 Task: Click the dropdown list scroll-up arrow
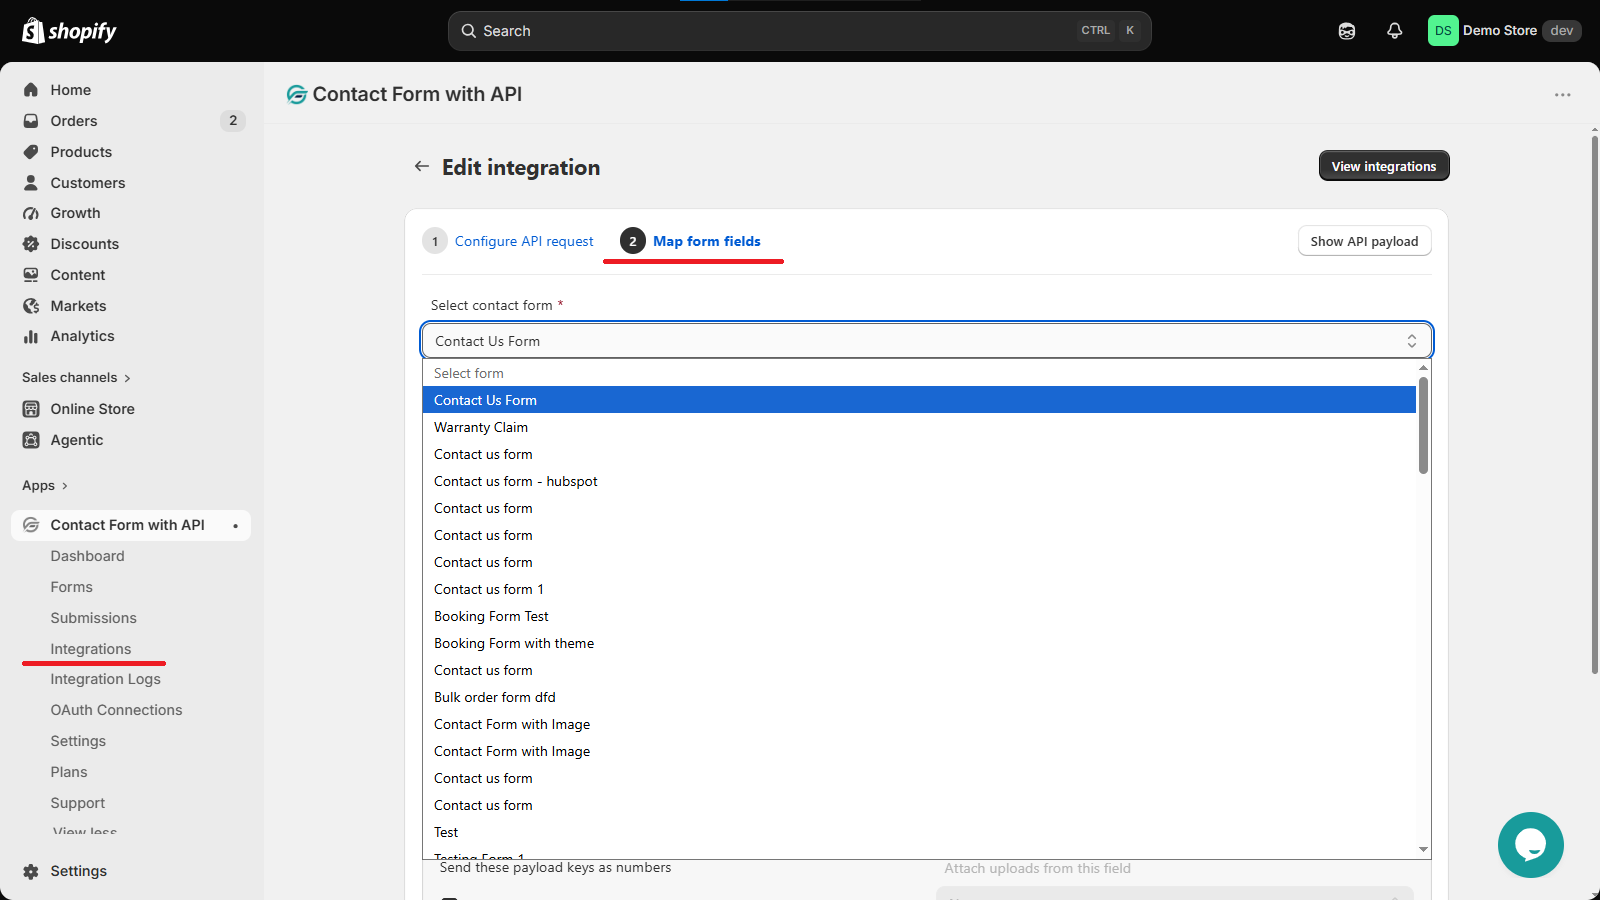1423,367
